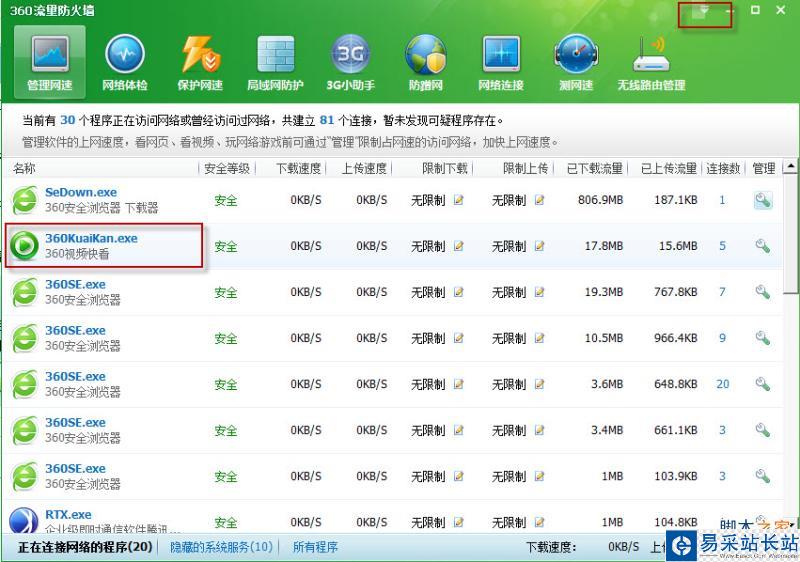Viewport: 800px width, 562px height.
Task: Switch to 隐藏的系统服务(10) tab
Action: click(221, 547)
